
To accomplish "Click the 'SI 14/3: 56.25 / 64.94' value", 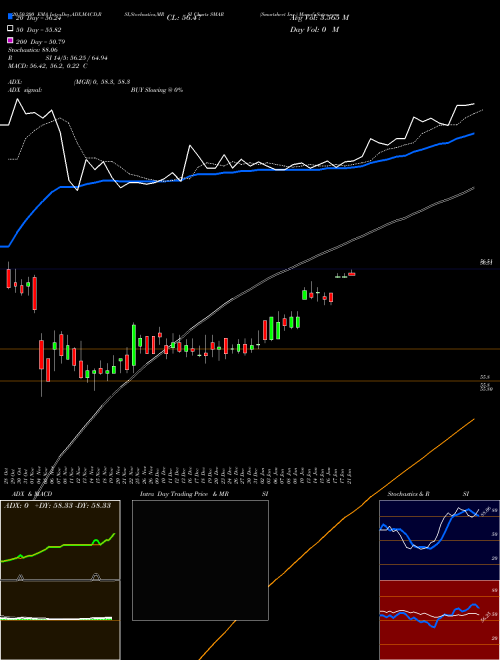I will 77,58.
